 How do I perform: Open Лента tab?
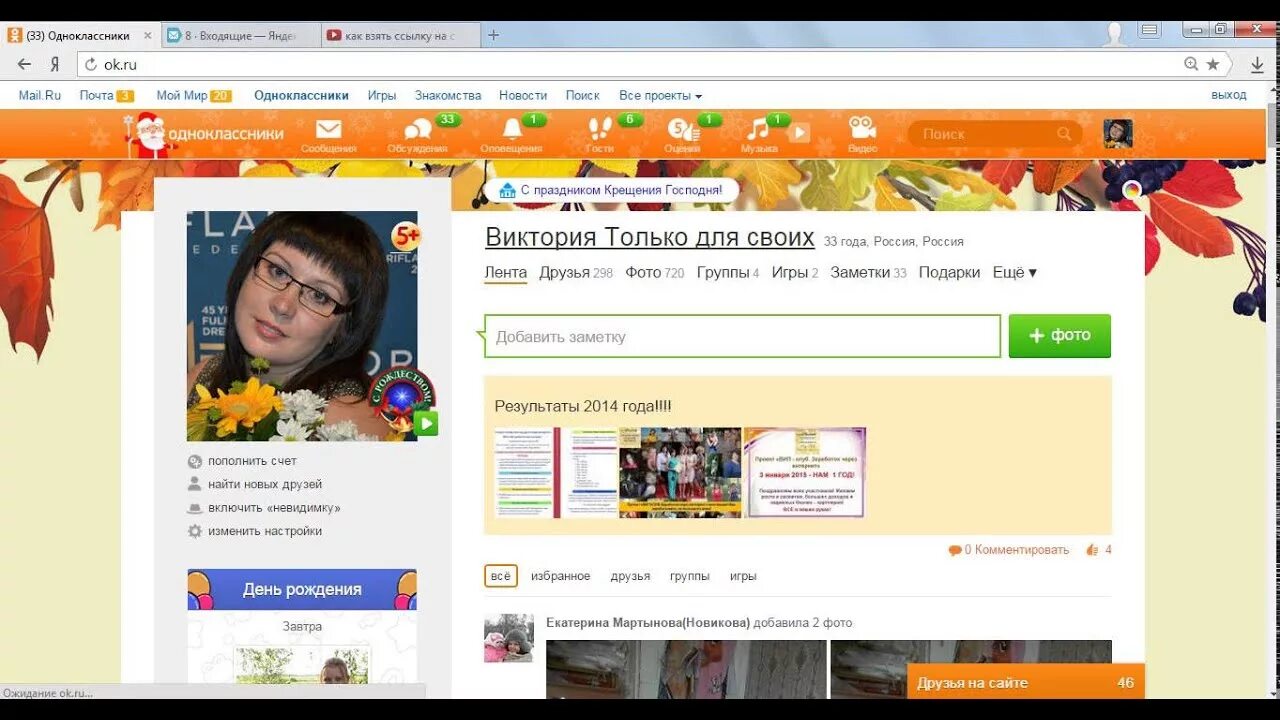click(505, 272)
